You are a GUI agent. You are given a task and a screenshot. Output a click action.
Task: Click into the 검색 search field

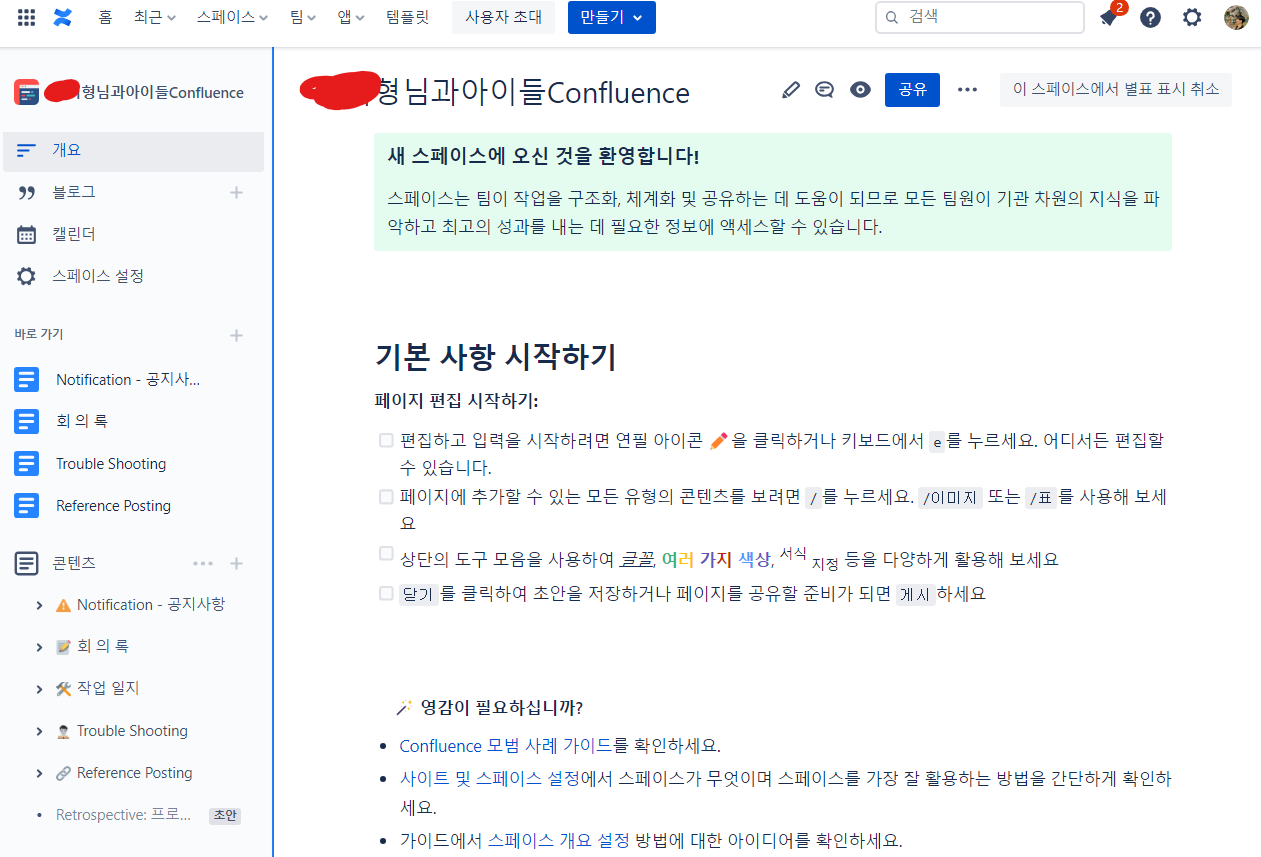tap(980, 17)
